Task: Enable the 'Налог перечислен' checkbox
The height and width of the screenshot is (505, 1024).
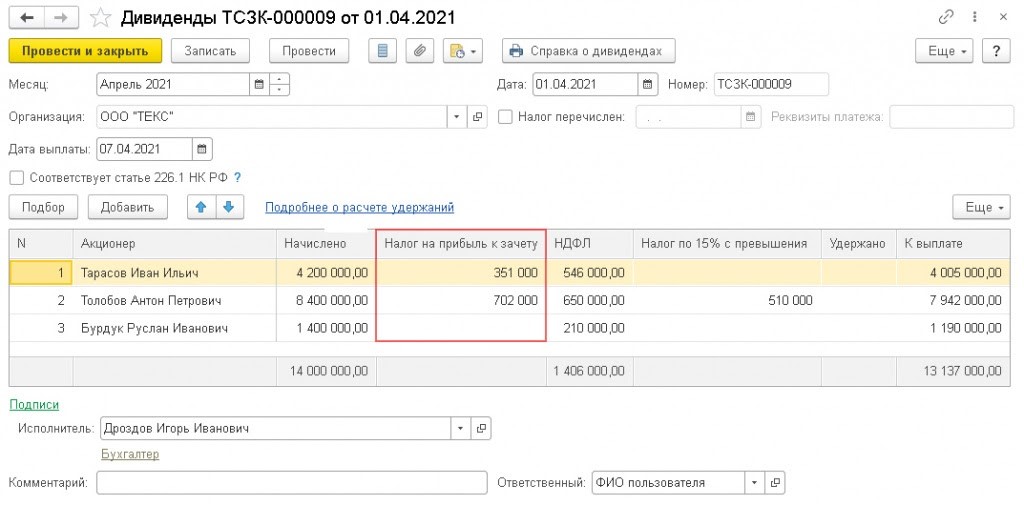Action: click(506, 117)
